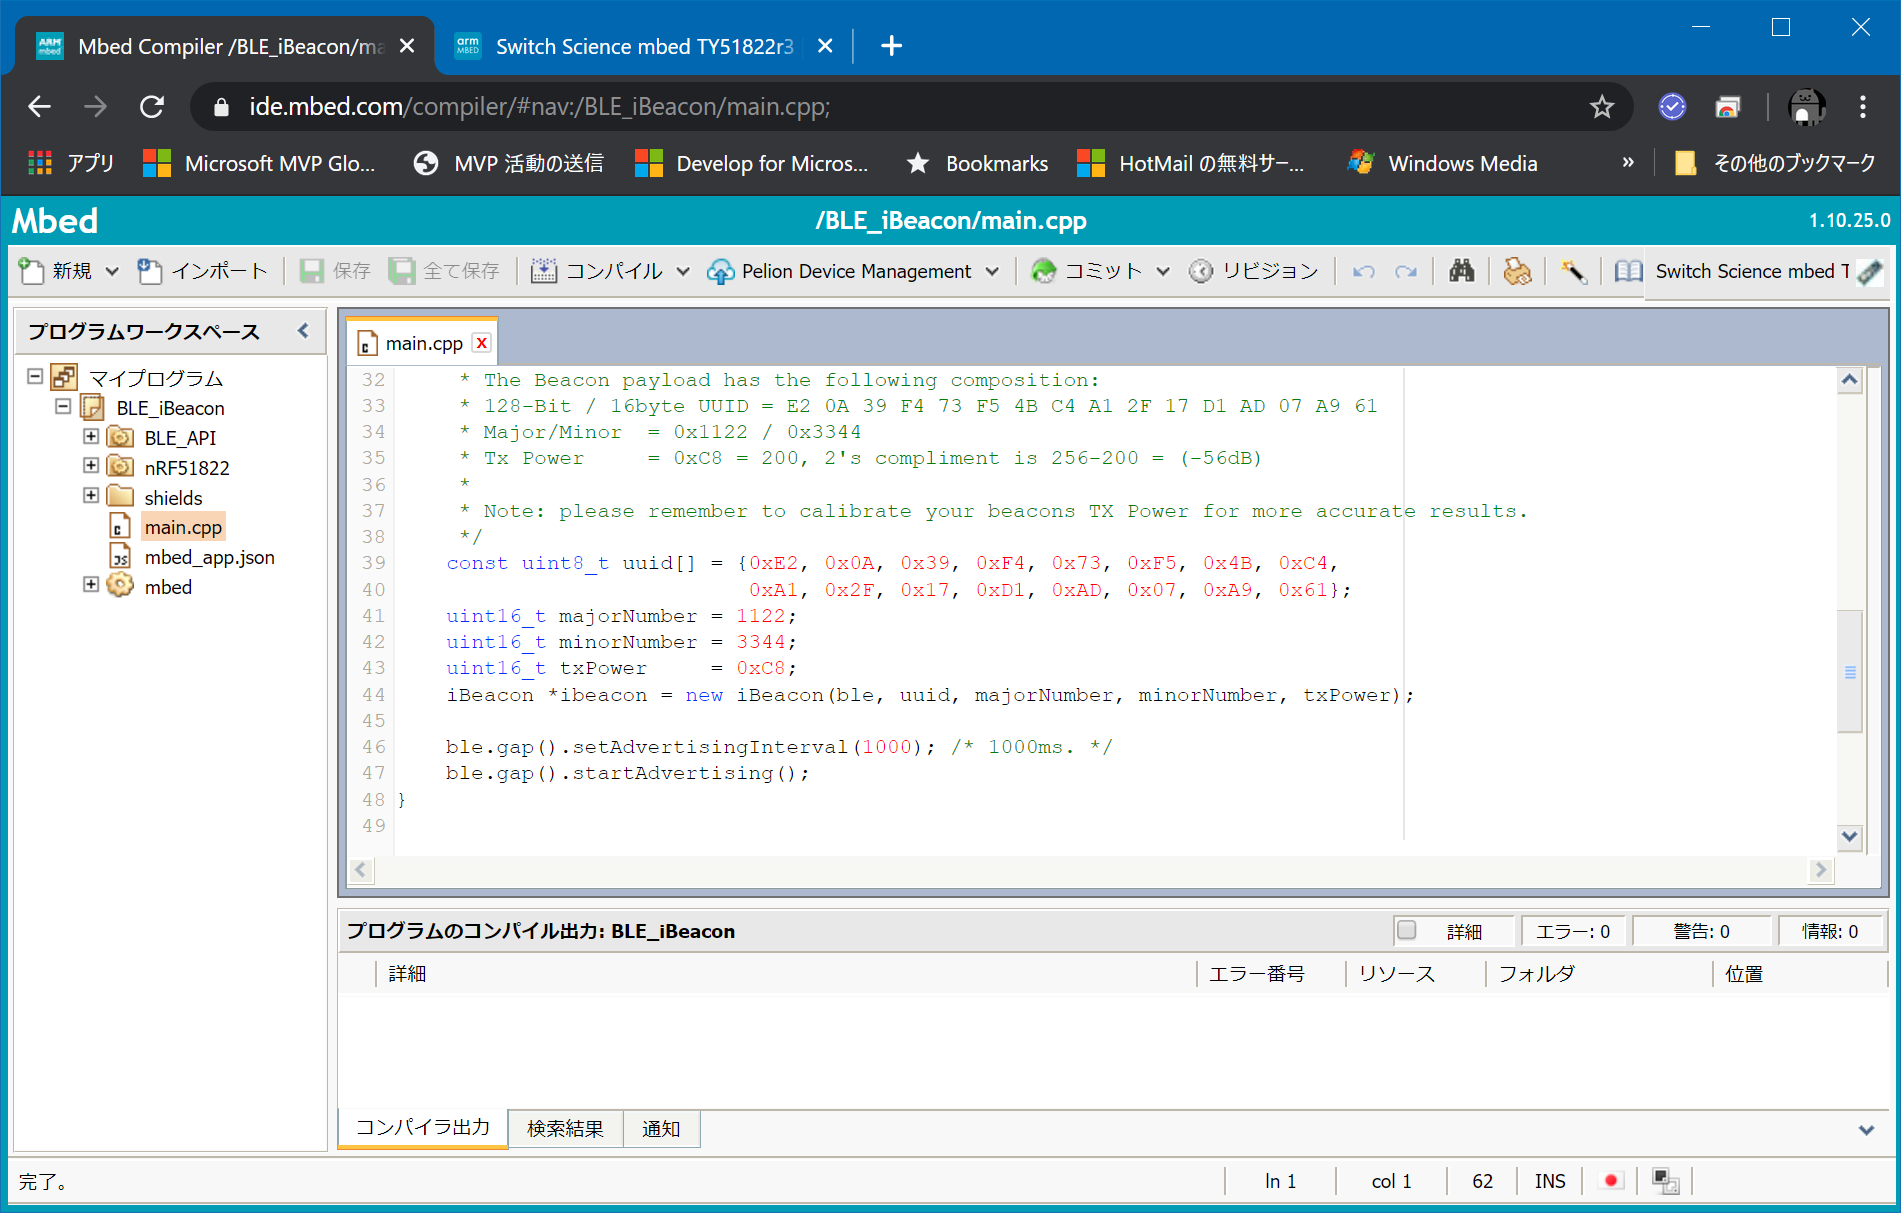Viewport: 1901px width, 1213px height.
Task: Click the Import (インポート) toolbar button
Action: (x=203, y=271)
